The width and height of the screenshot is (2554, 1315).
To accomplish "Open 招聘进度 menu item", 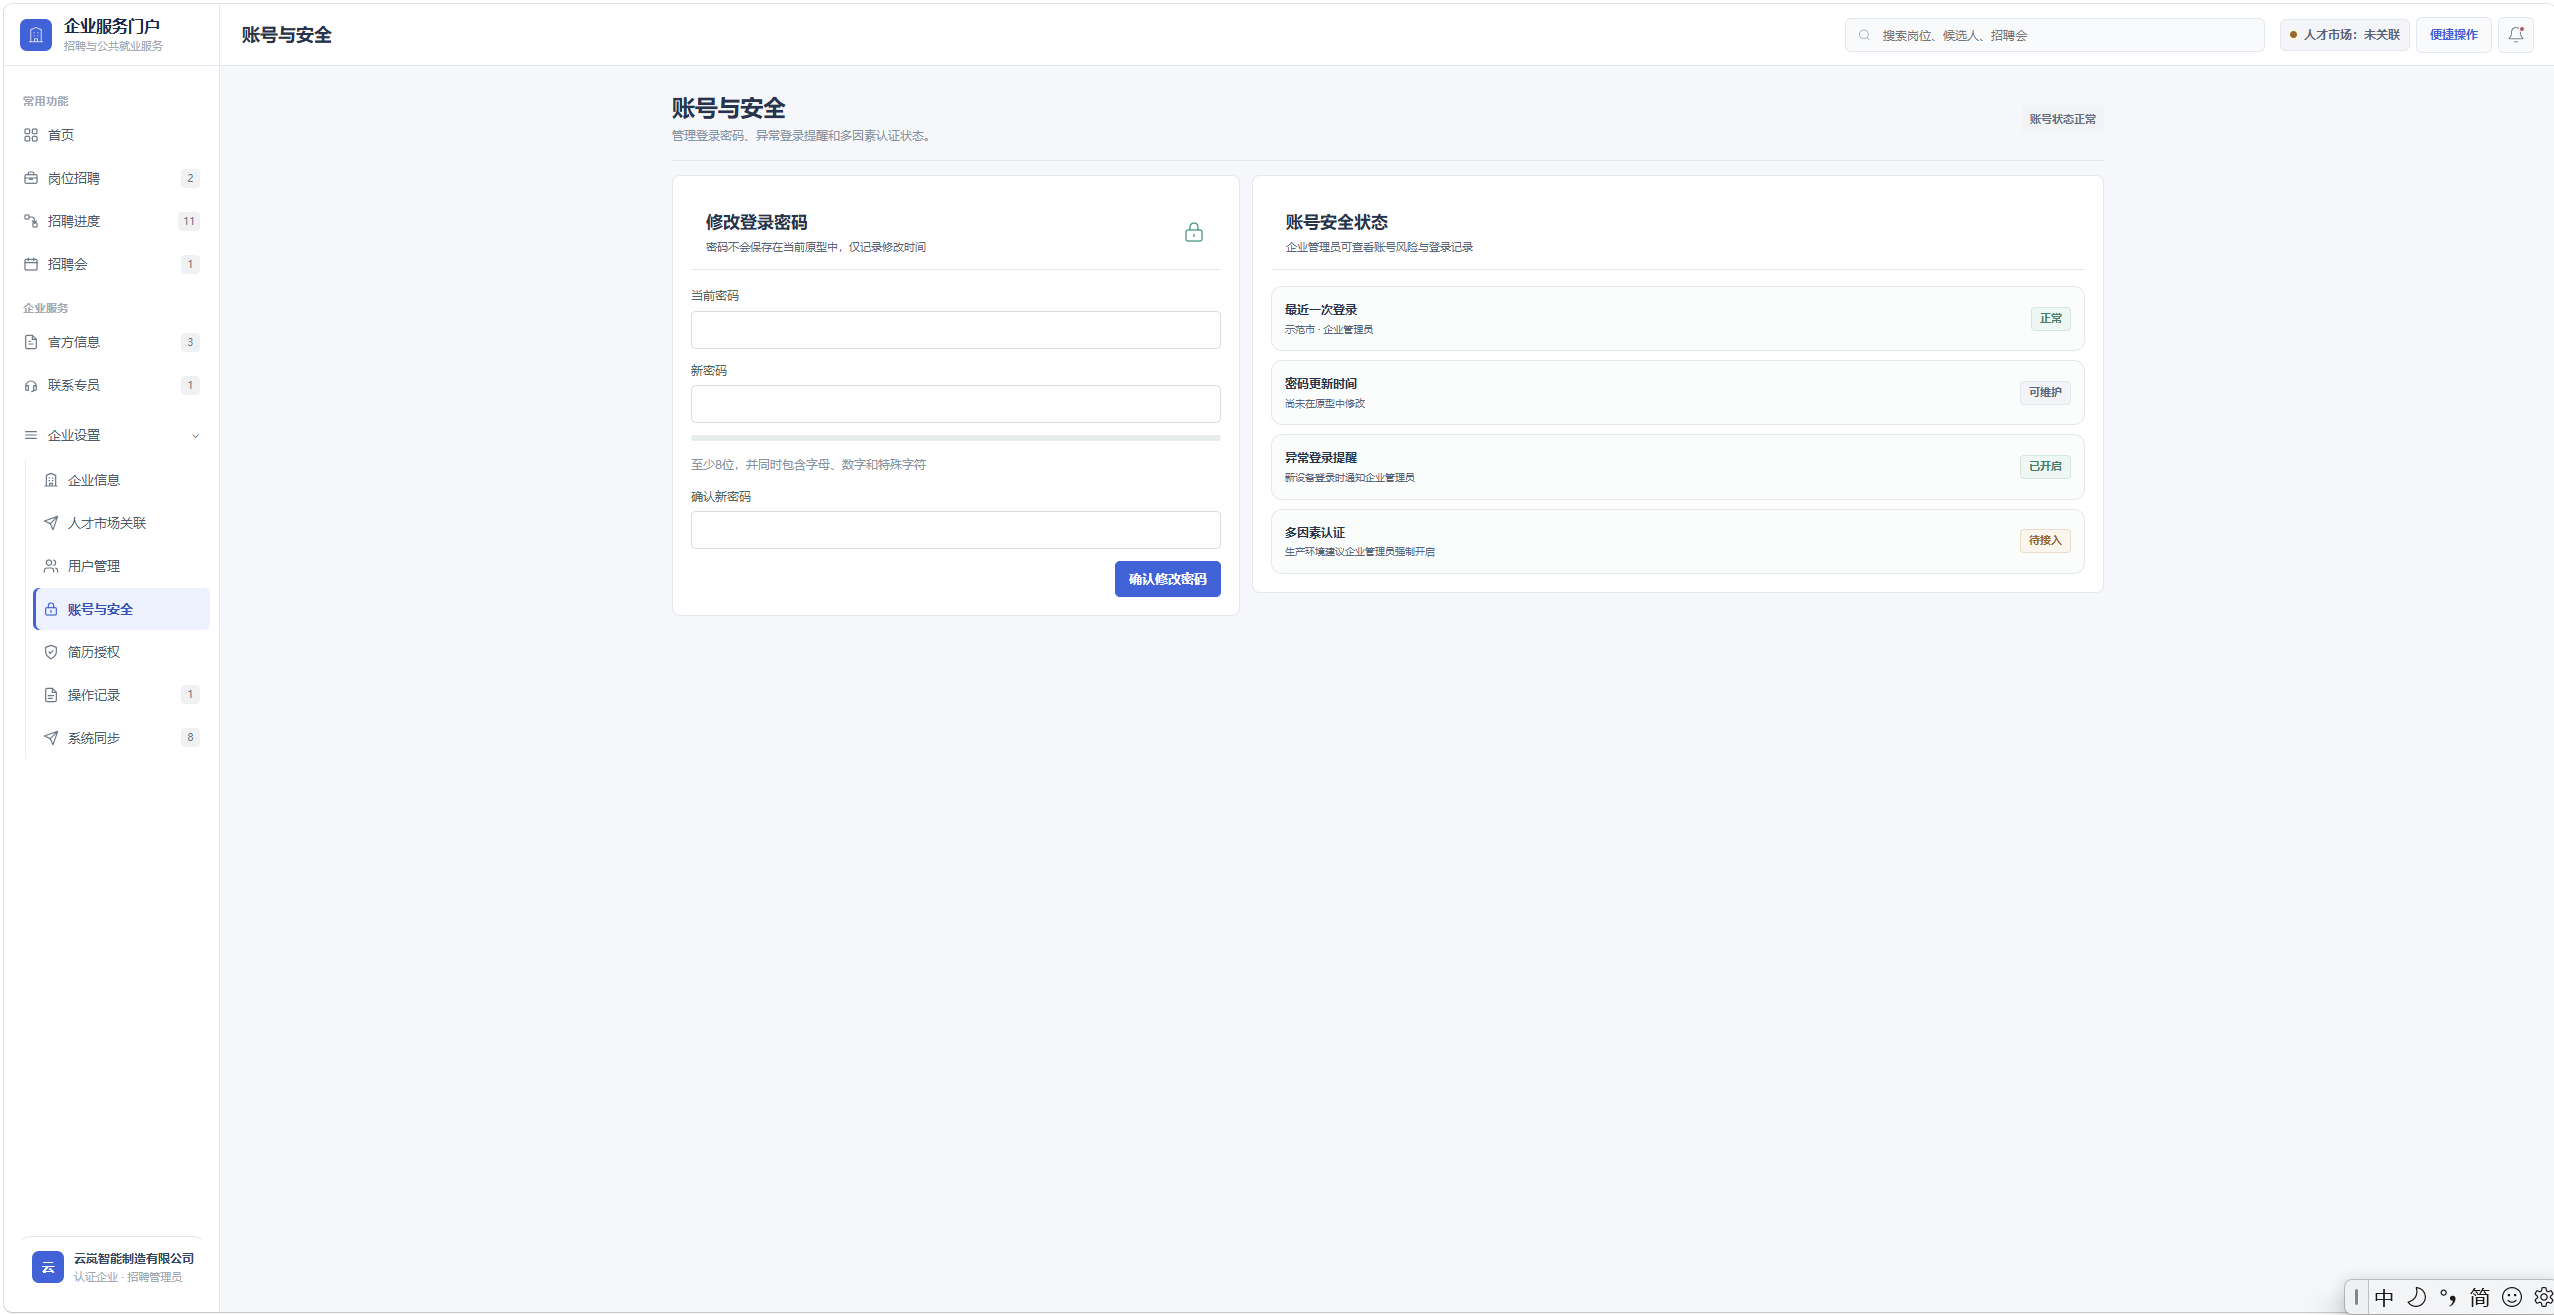I will coord(112,221).
